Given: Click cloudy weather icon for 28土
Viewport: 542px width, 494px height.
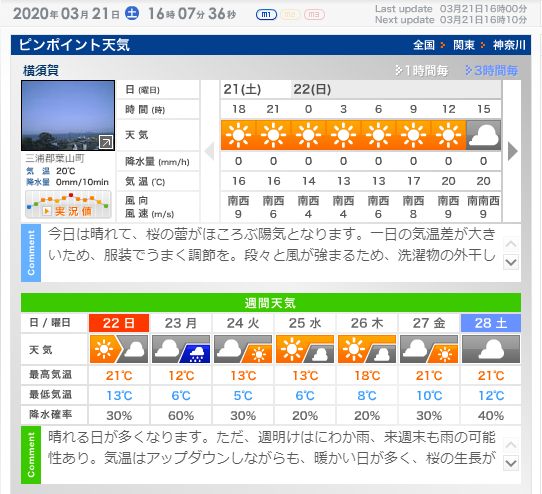Looking at the screenshot, I should tap(491, 349).
